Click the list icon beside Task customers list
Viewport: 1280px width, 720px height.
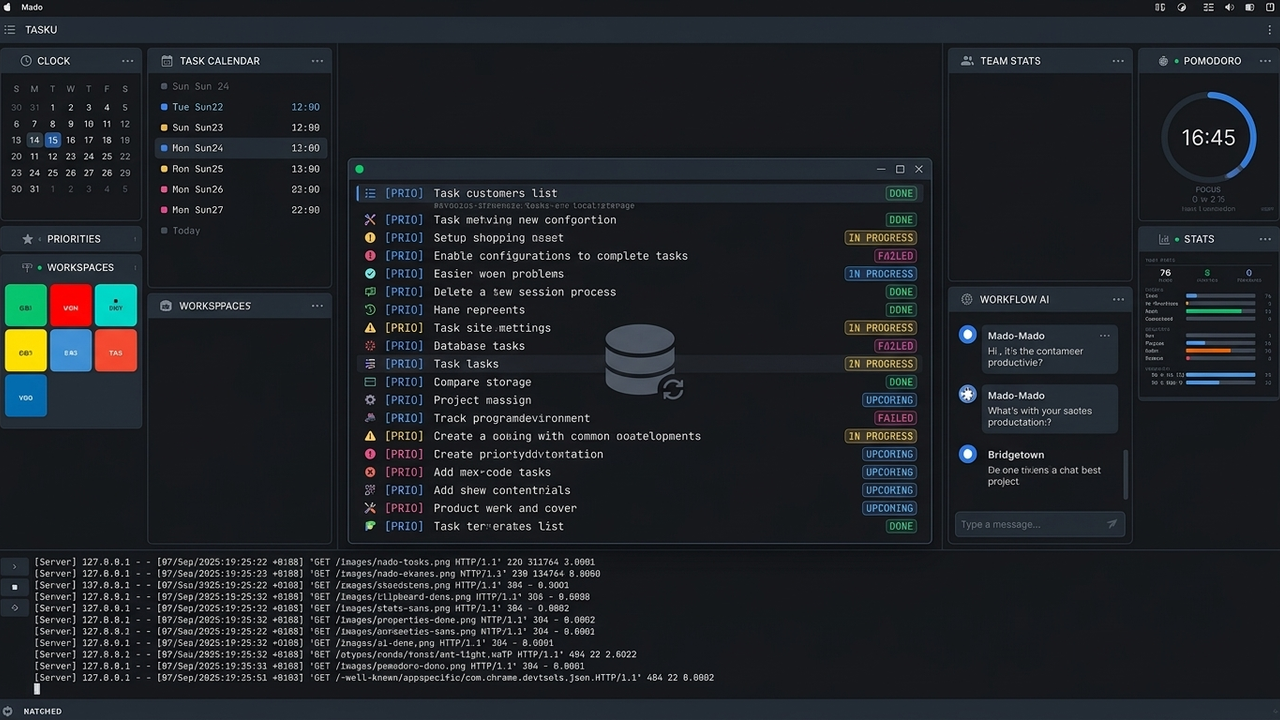(370, 194)
